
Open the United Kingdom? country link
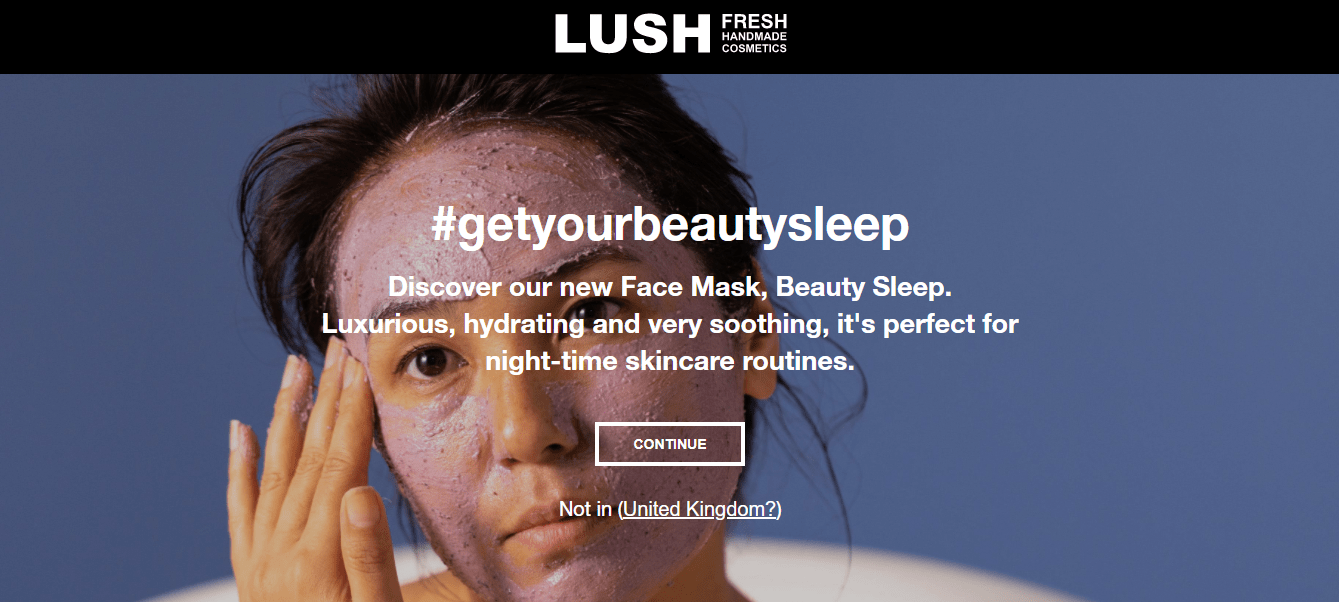pyautogui.click(x=700, y=509)
